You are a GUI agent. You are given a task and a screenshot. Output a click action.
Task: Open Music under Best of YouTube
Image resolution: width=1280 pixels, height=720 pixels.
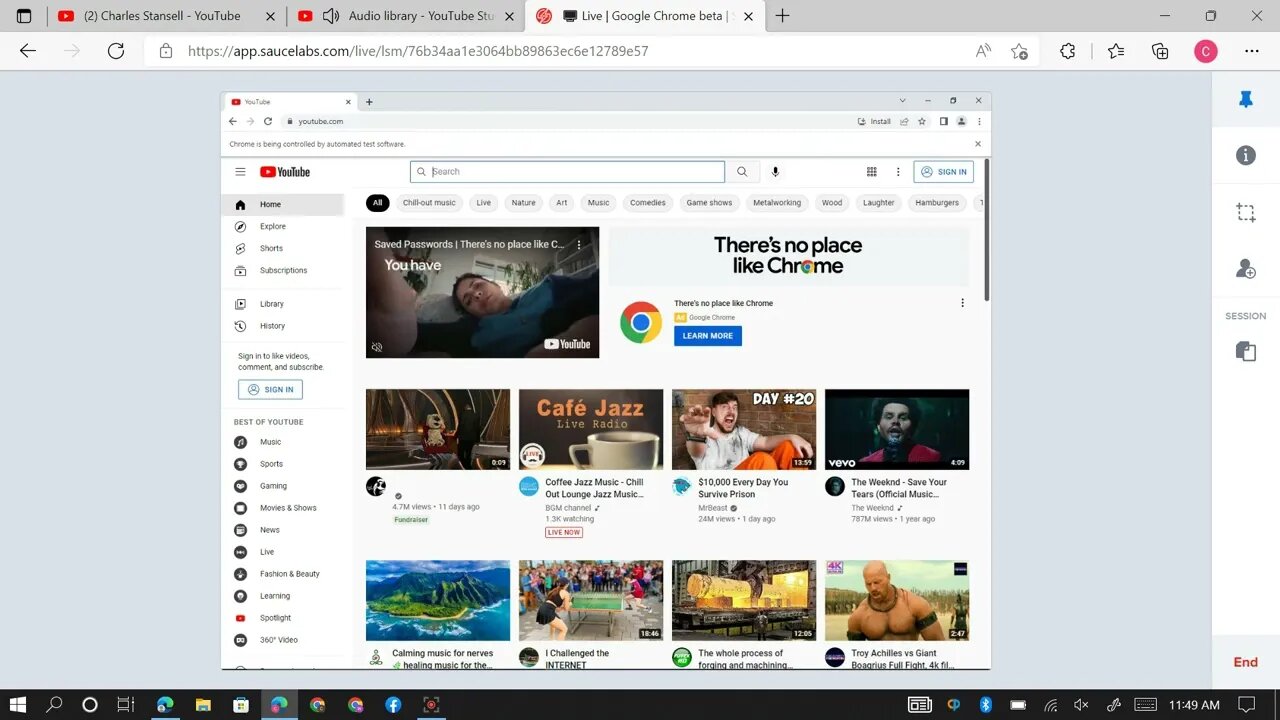[284, 442]
